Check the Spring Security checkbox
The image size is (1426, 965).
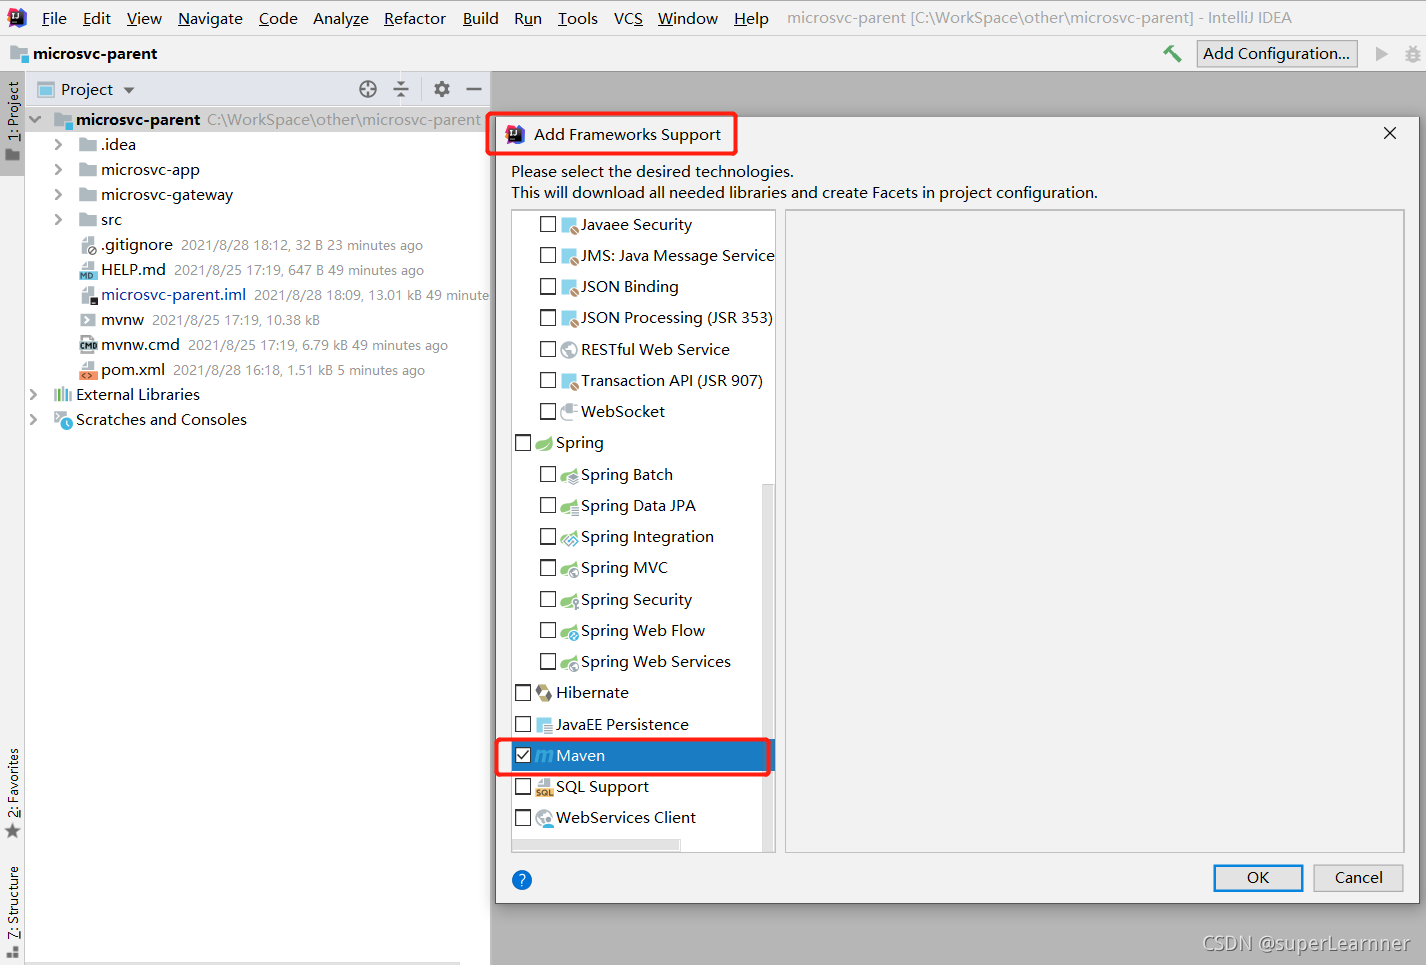(x=548, y=599)
